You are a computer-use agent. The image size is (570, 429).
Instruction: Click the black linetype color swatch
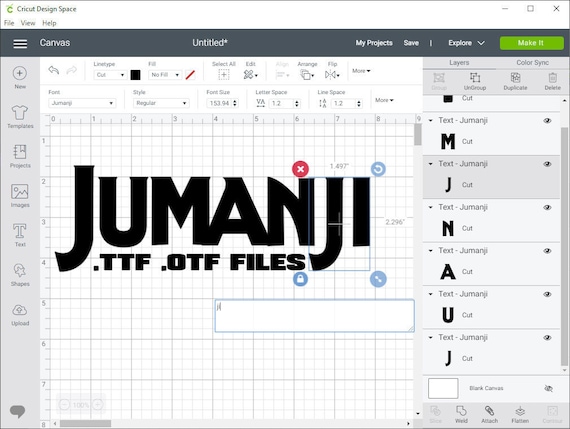point(135,75)
